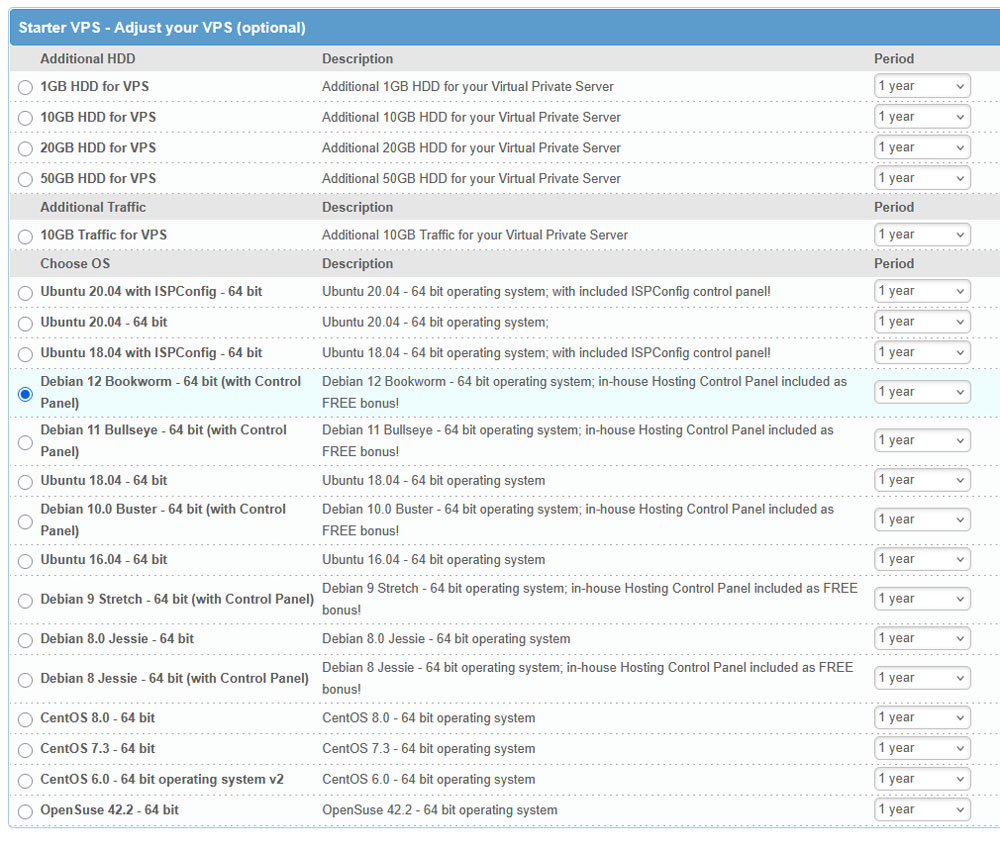Open the Period dropdown for Debian 12 Bookworm

tap(921, 391)
